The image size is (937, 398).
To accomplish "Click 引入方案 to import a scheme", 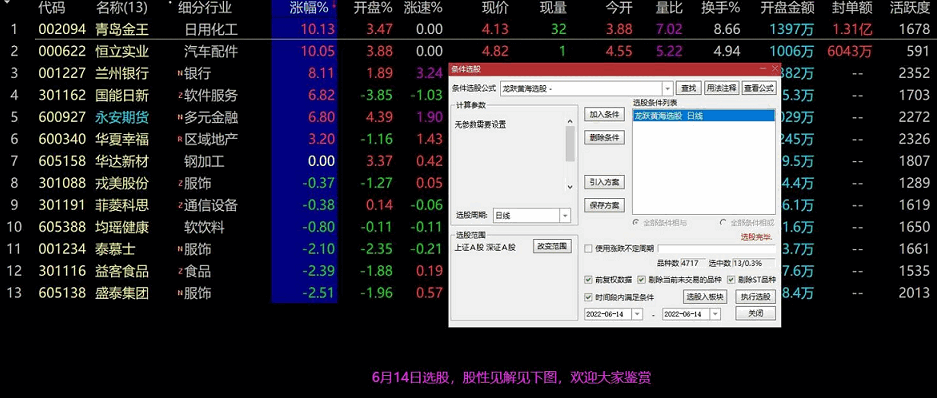I will coord(604,182).
